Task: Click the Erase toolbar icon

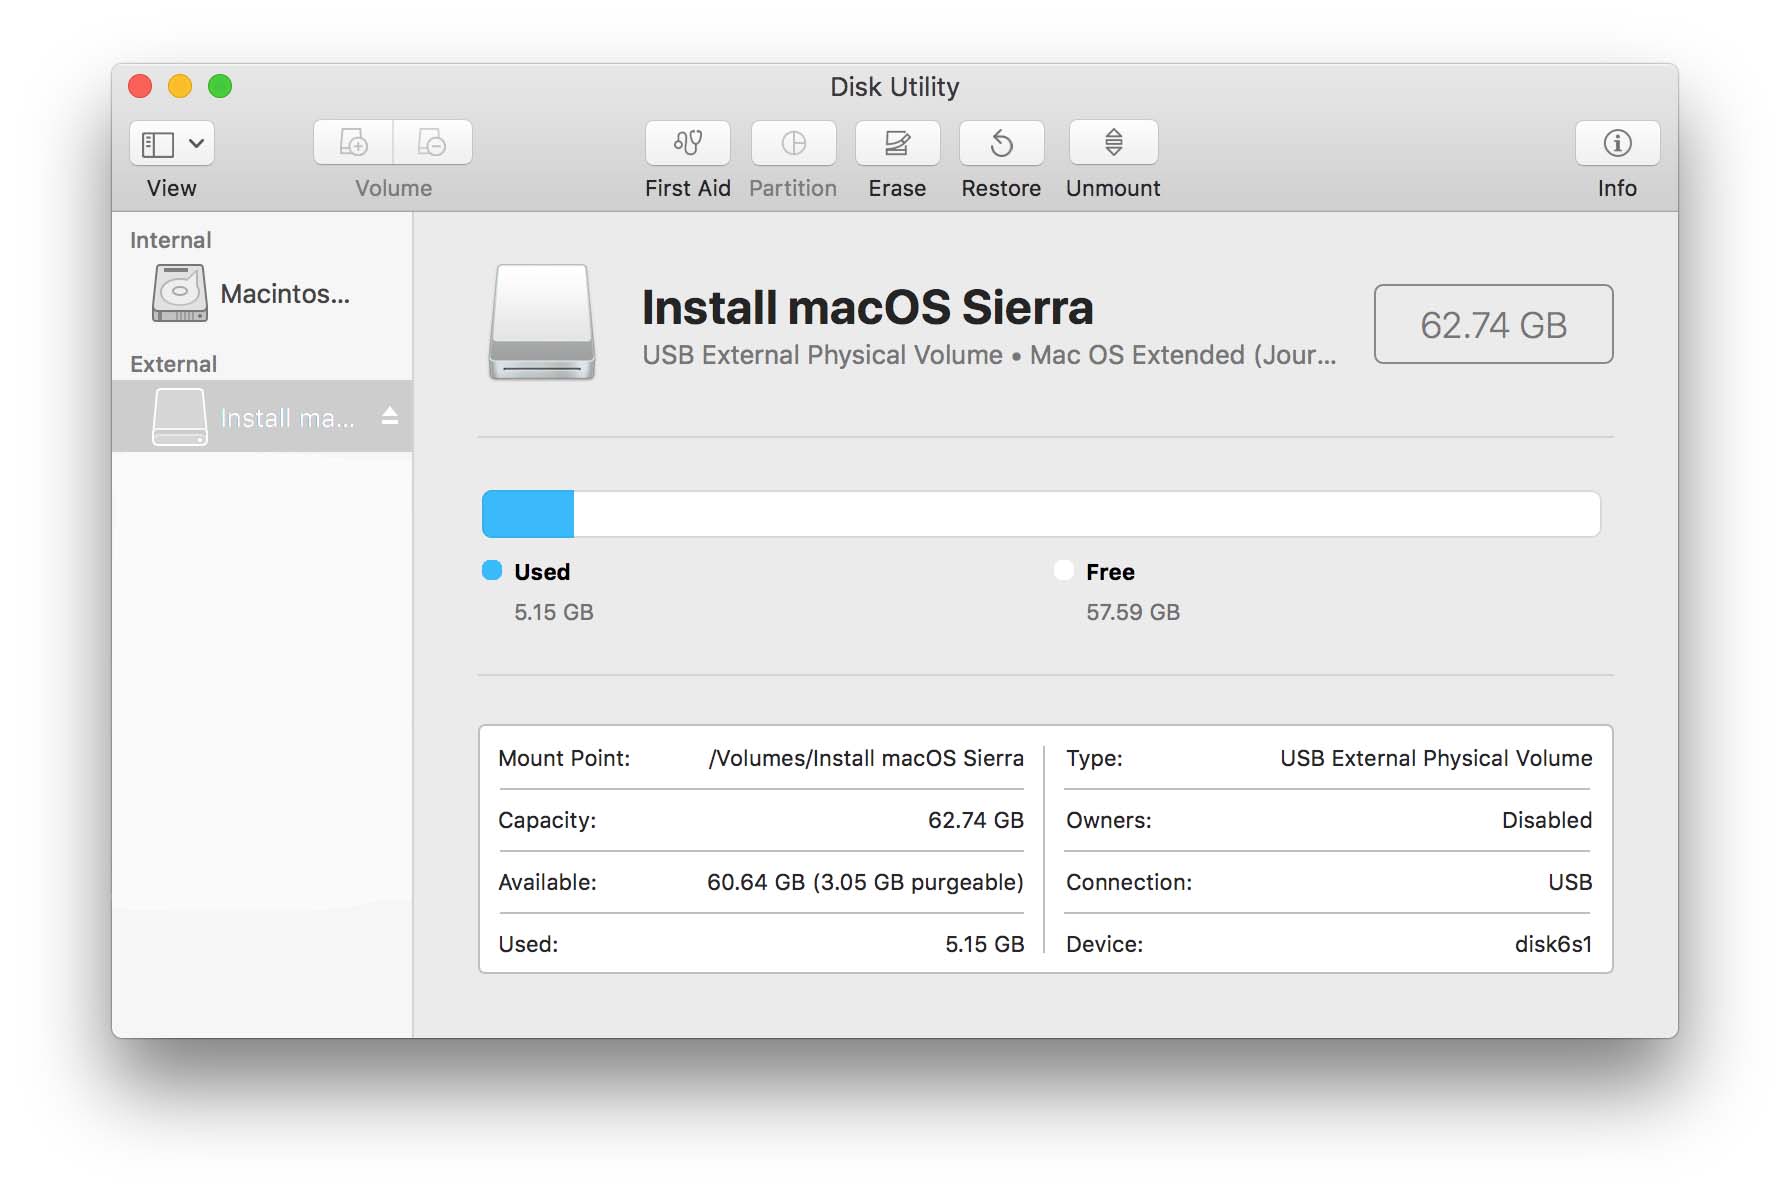Action: pos(897,143)
